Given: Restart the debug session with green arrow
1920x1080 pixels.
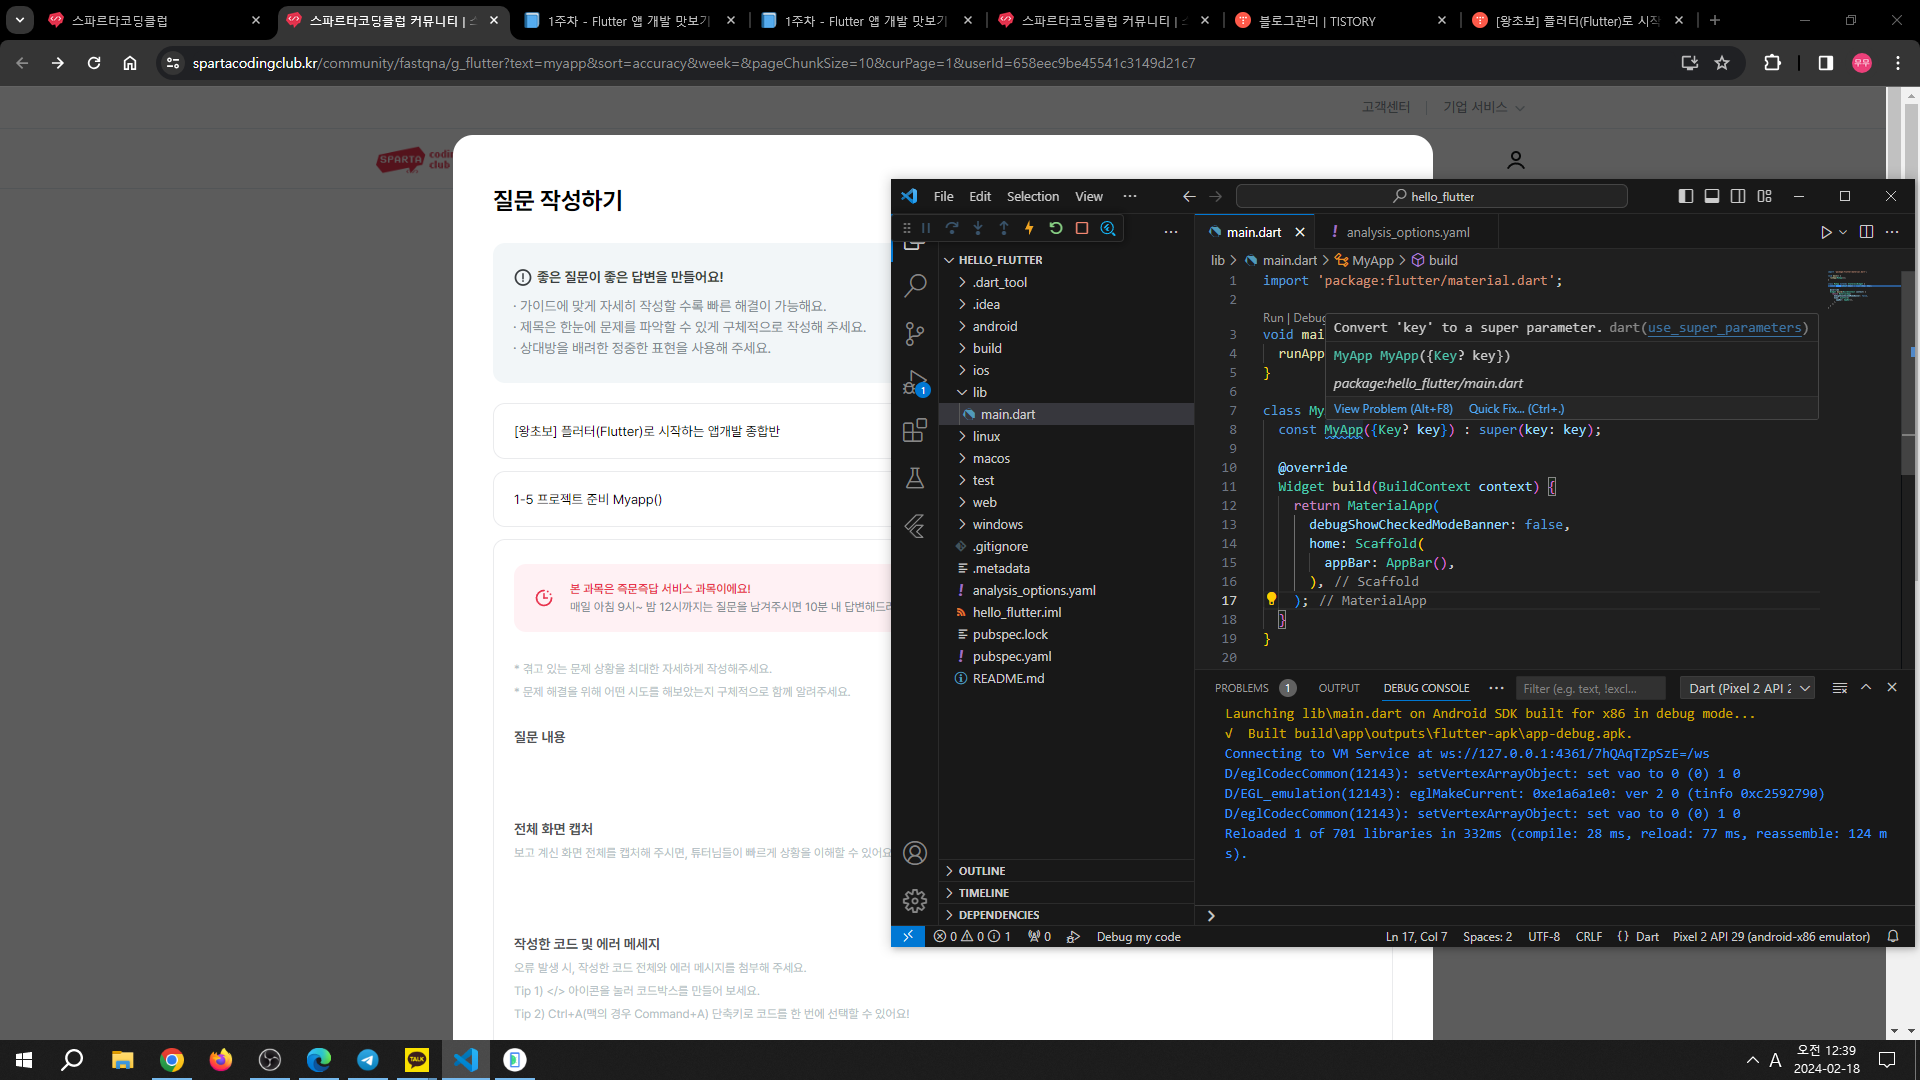Looking at the screenshot, I should point(1056,229).
